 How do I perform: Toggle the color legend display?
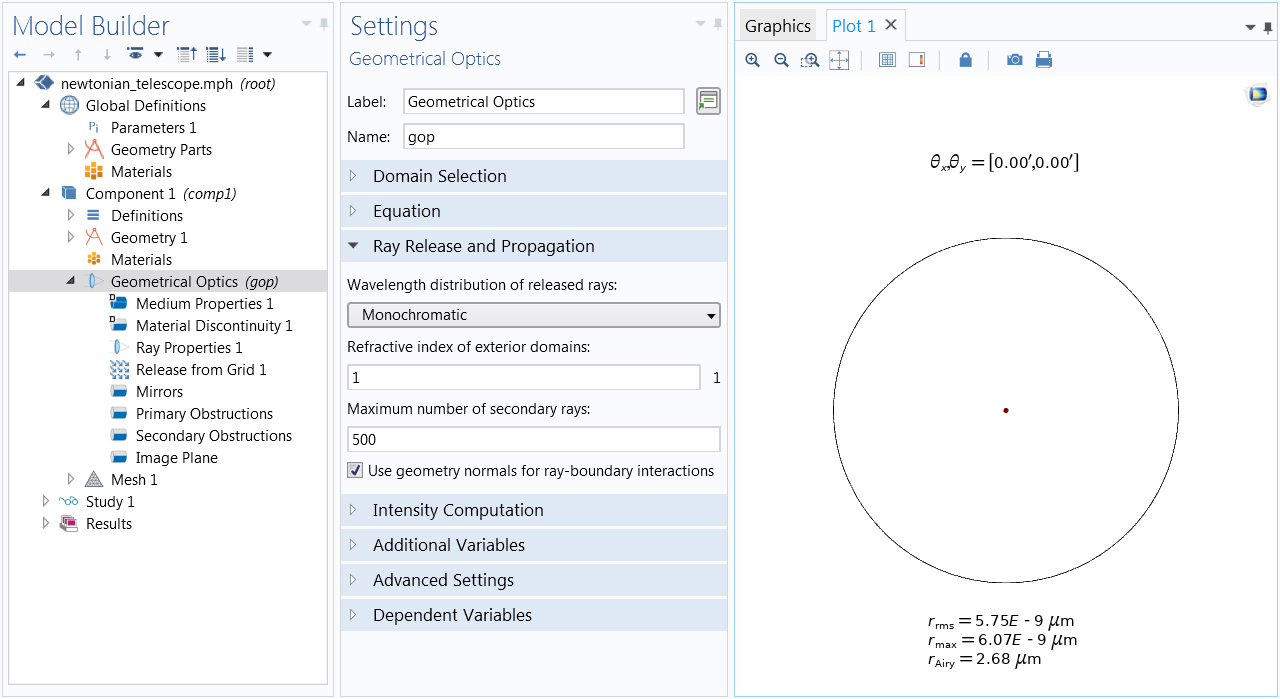917,60
